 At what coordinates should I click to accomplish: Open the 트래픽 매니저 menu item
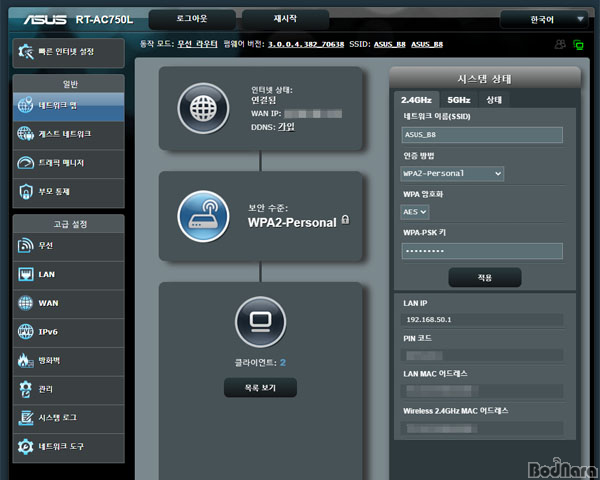68,163
